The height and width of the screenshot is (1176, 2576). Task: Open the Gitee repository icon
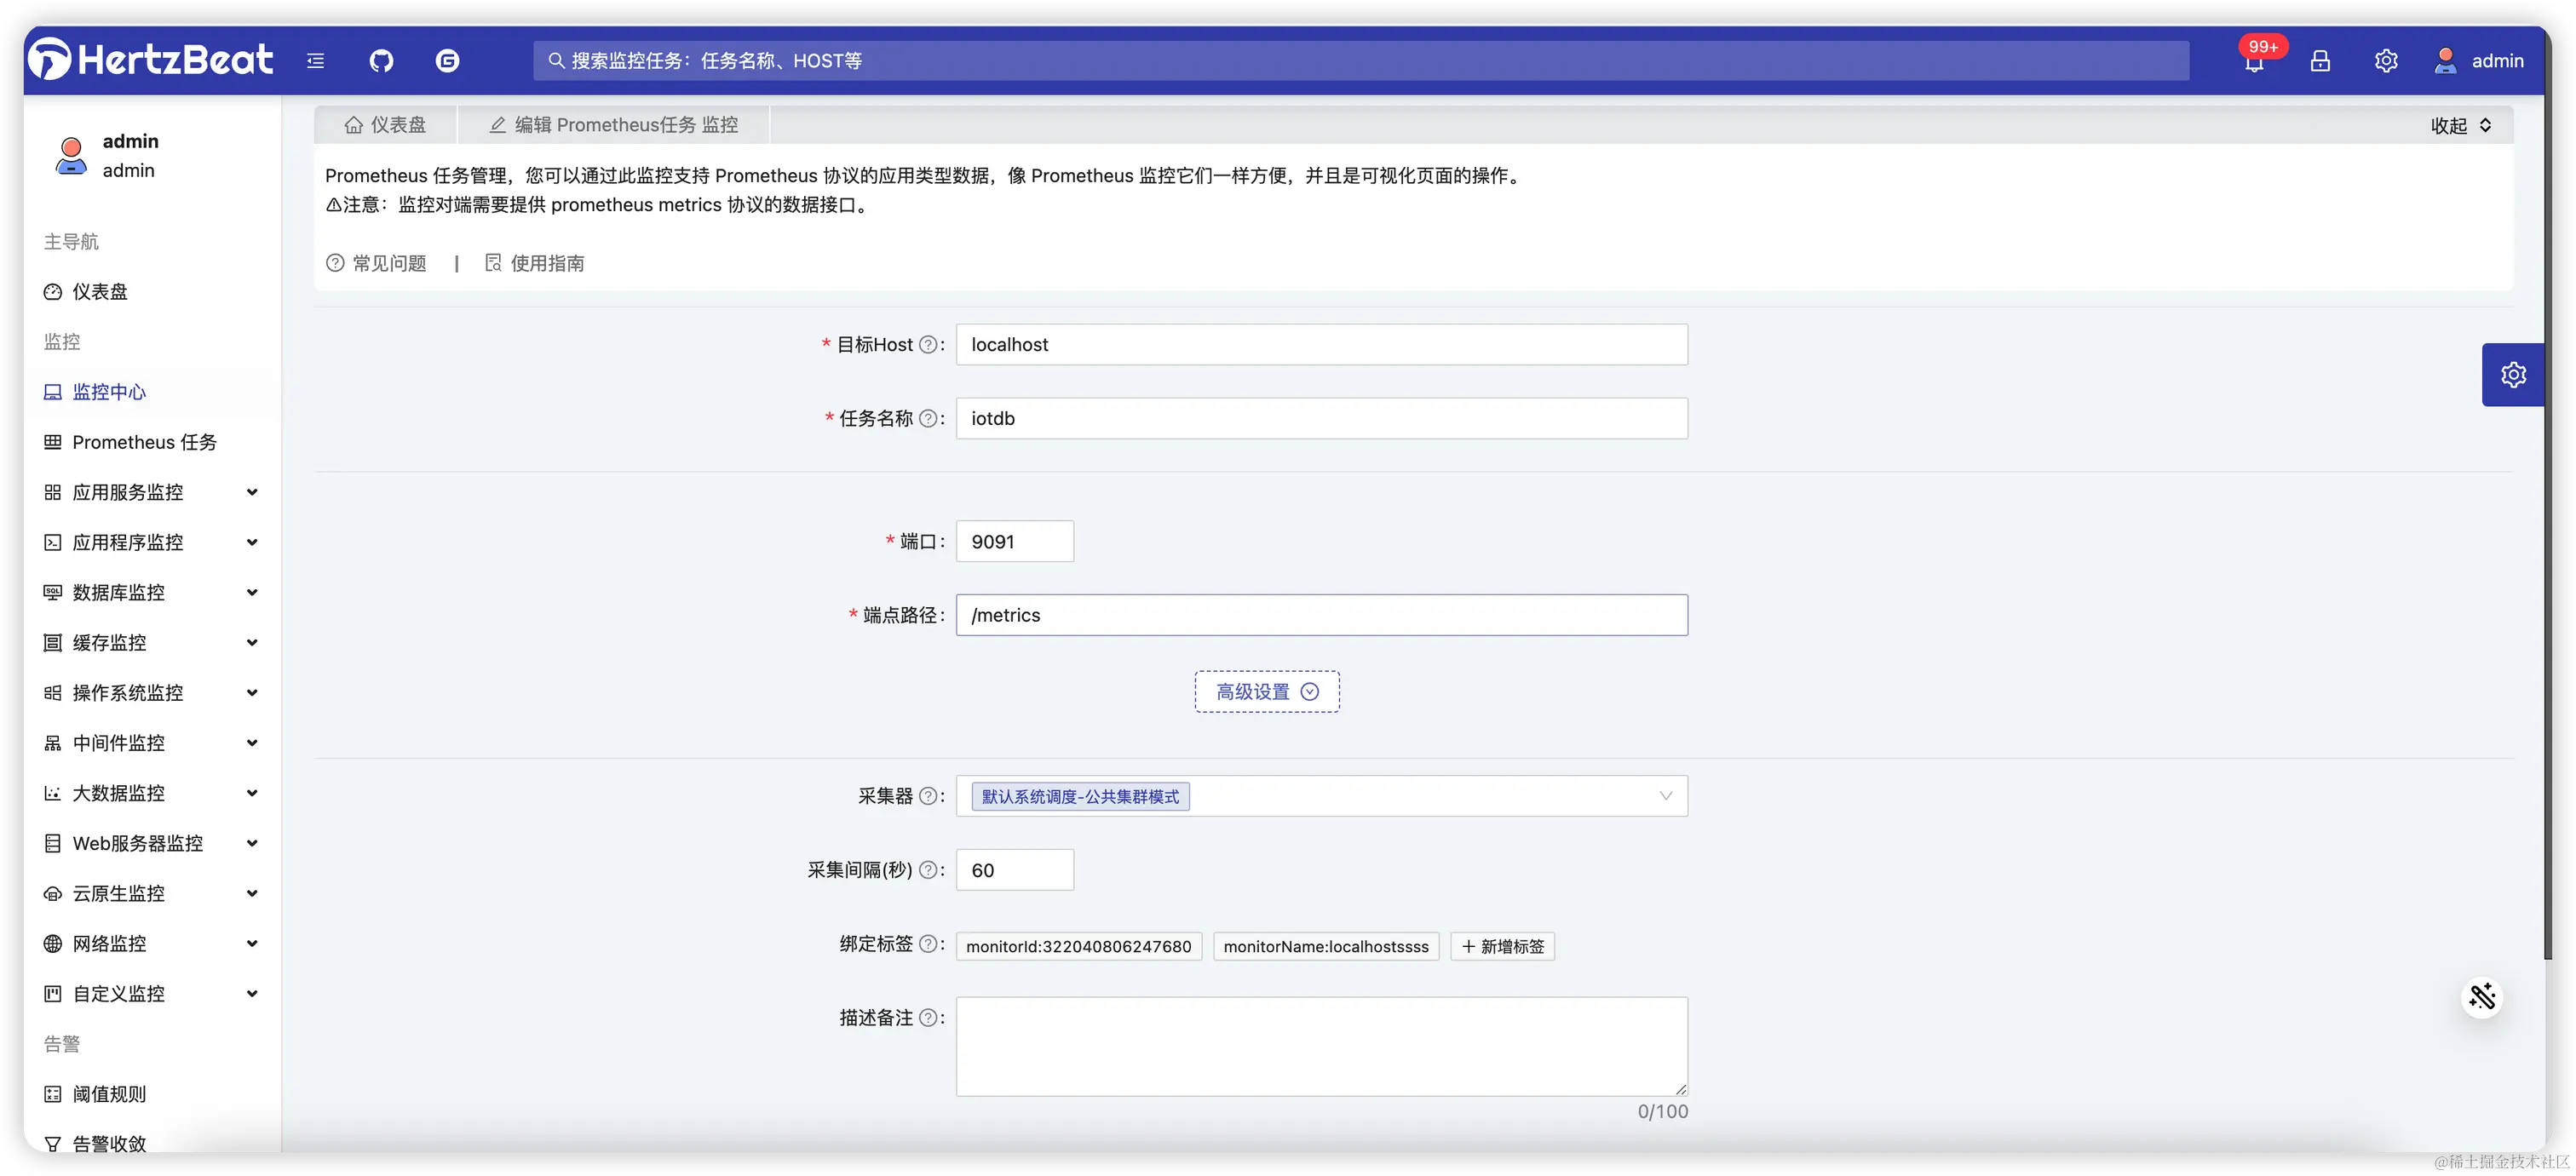[x=447, y=61]
